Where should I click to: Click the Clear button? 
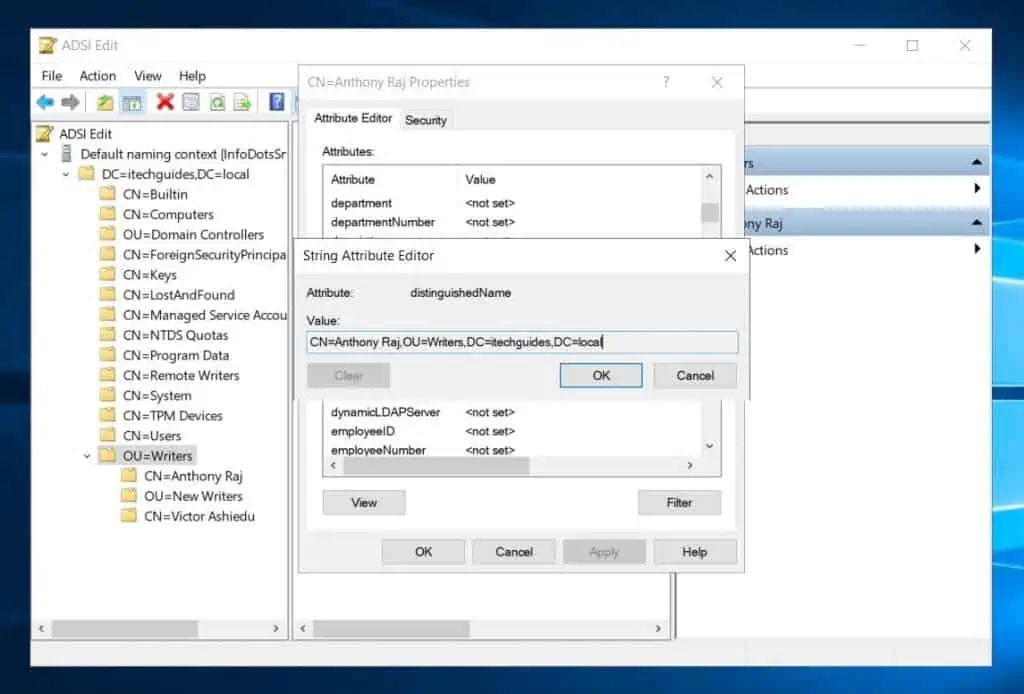pos(348,375)
